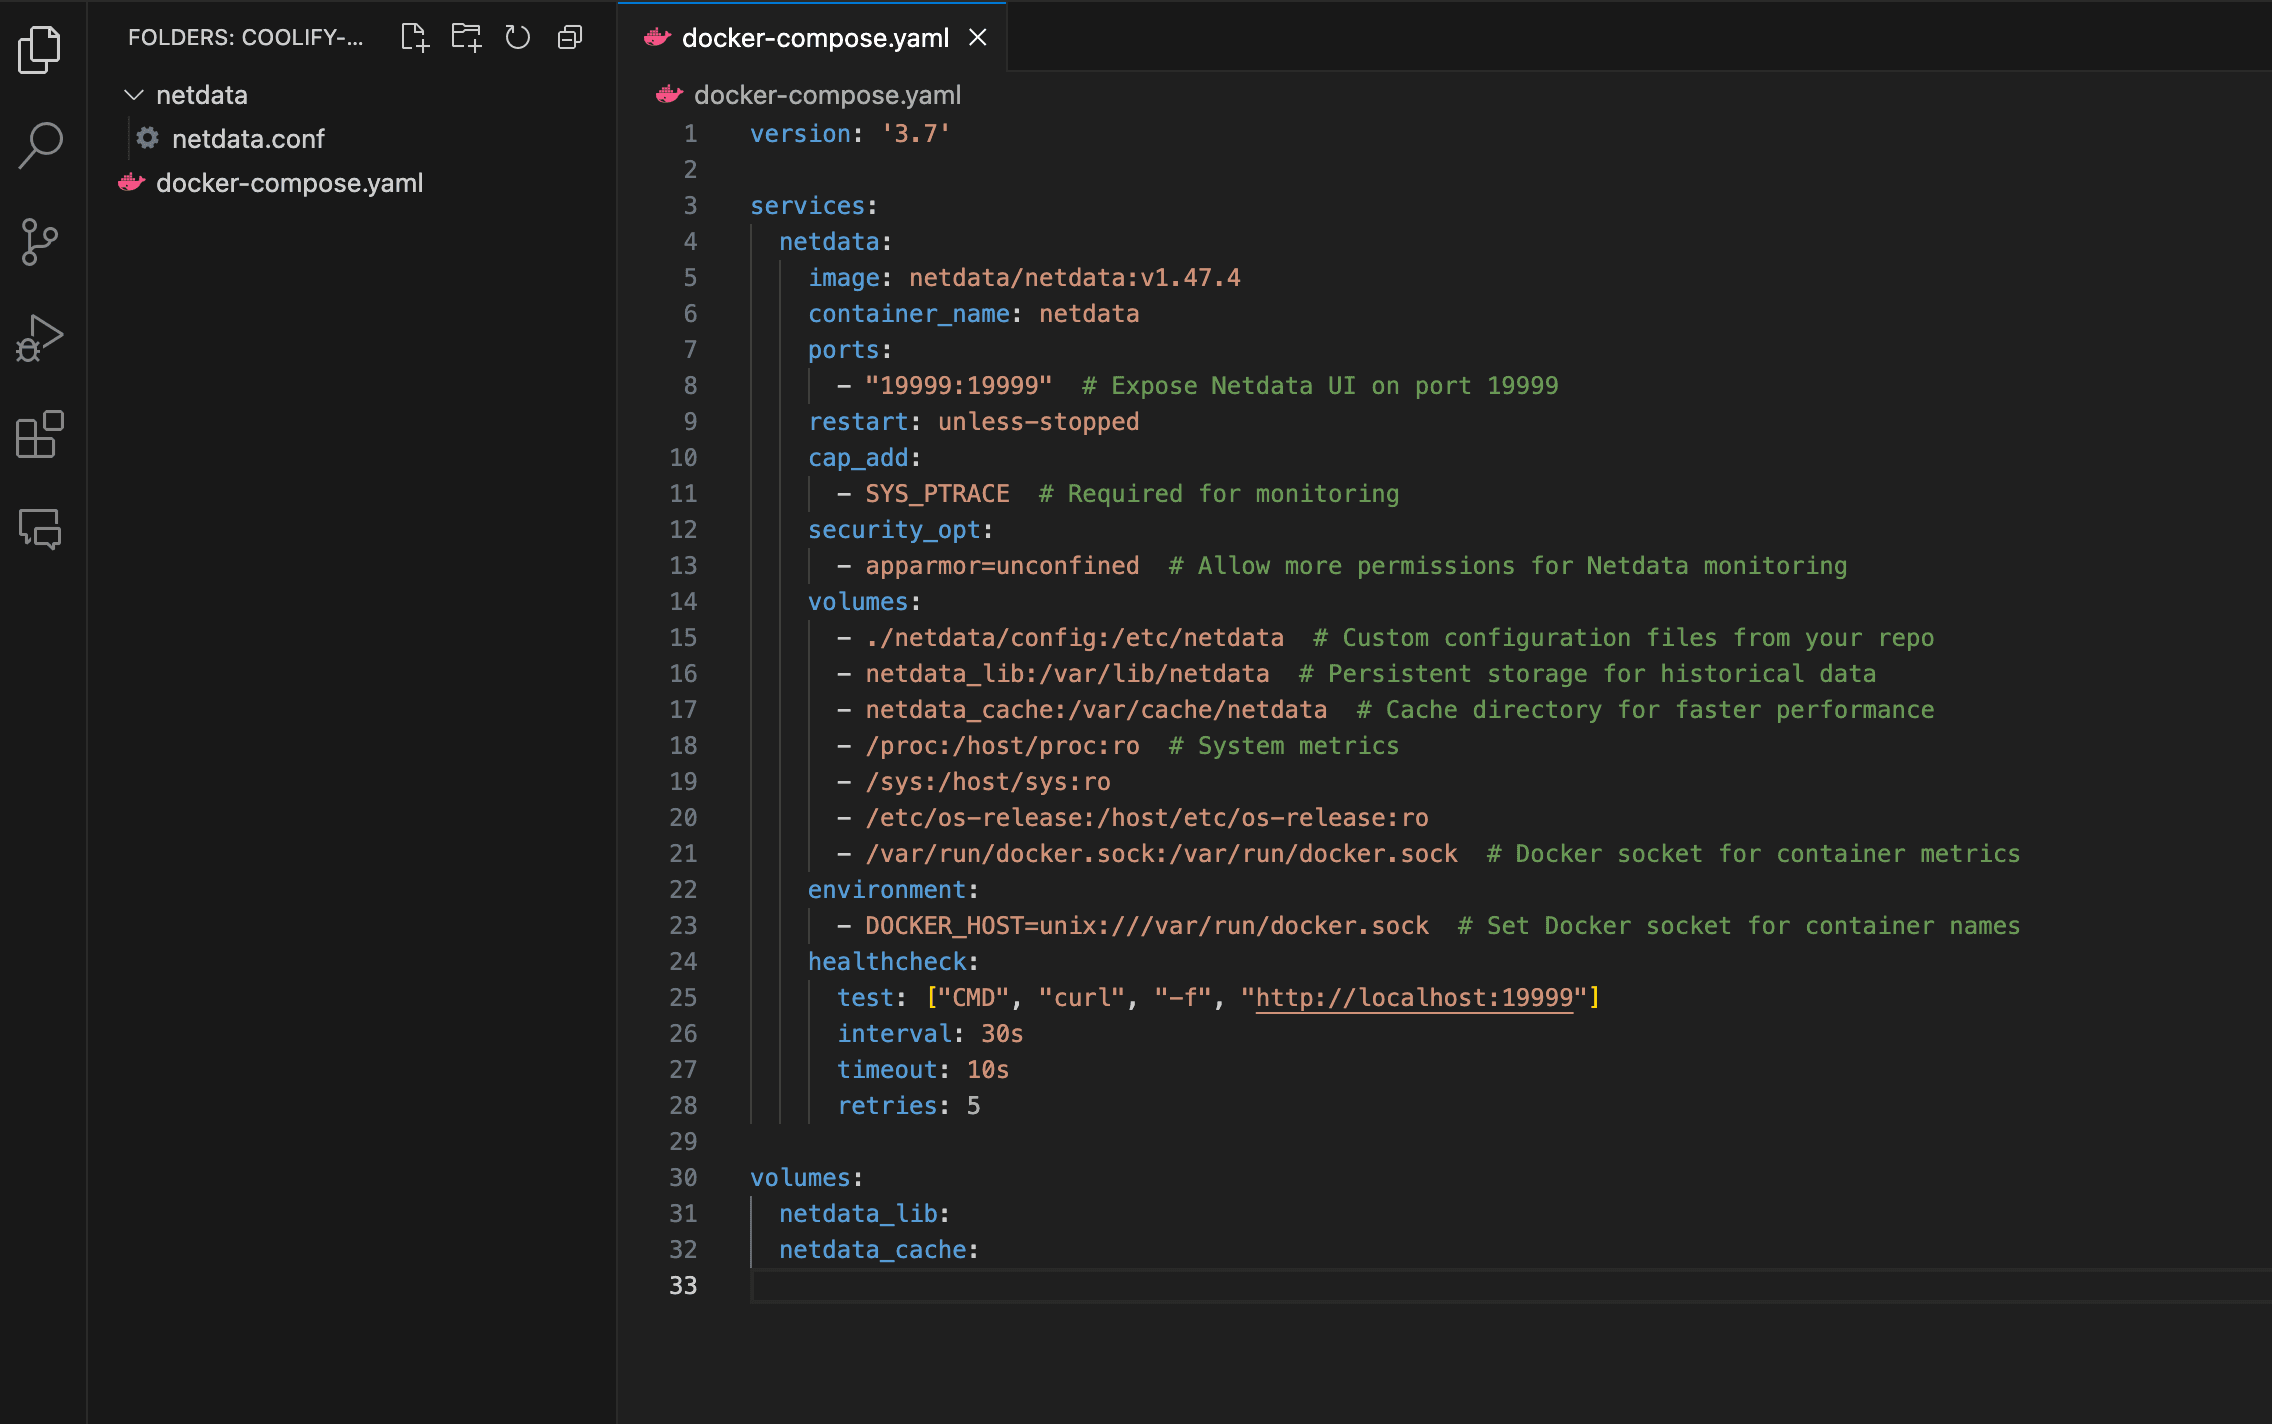Open the Source Control view
Image resolution: width=2272 pixels, height=1424 pixels.
tap(40, 242)
